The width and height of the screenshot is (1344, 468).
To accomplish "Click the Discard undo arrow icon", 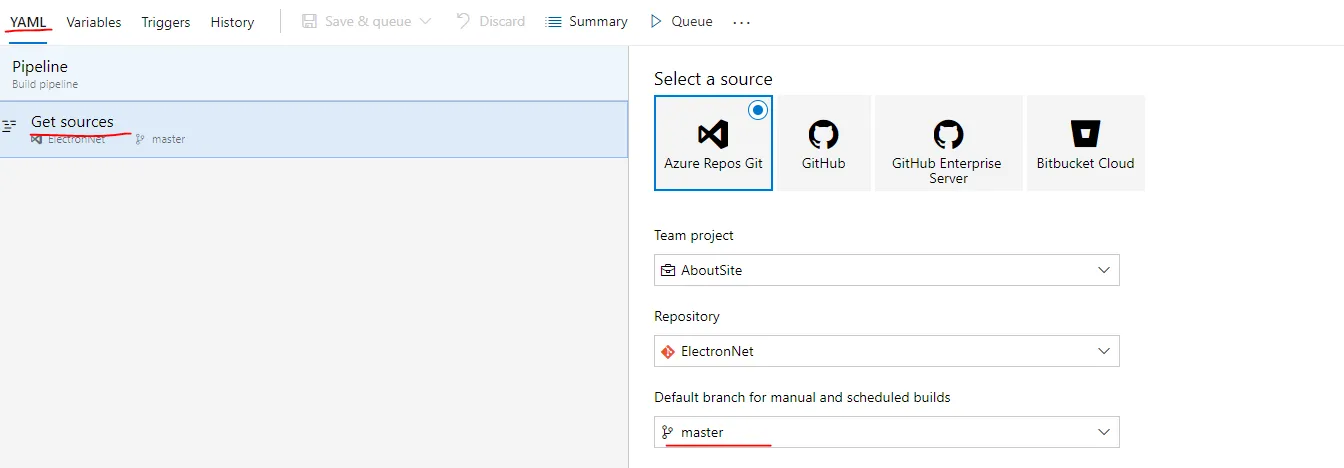I will click(464, 21).
